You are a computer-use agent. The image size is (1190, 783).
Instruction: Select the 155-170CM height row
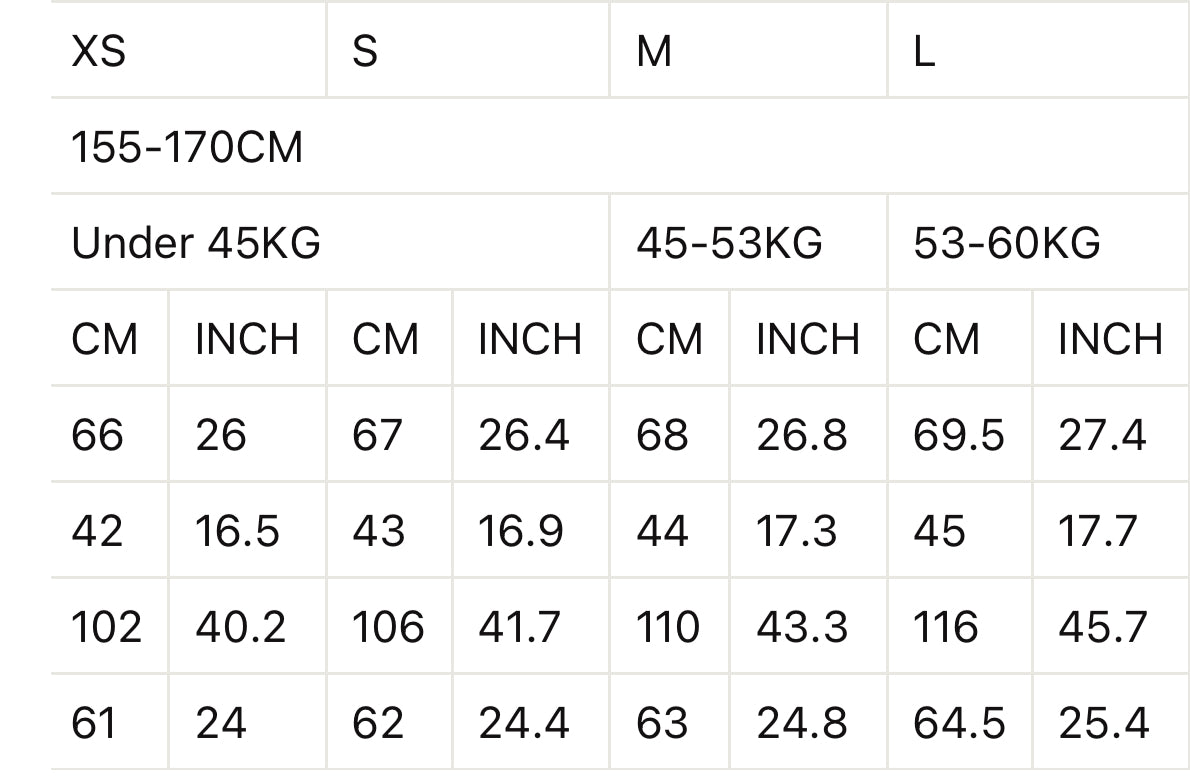point(187,148)
